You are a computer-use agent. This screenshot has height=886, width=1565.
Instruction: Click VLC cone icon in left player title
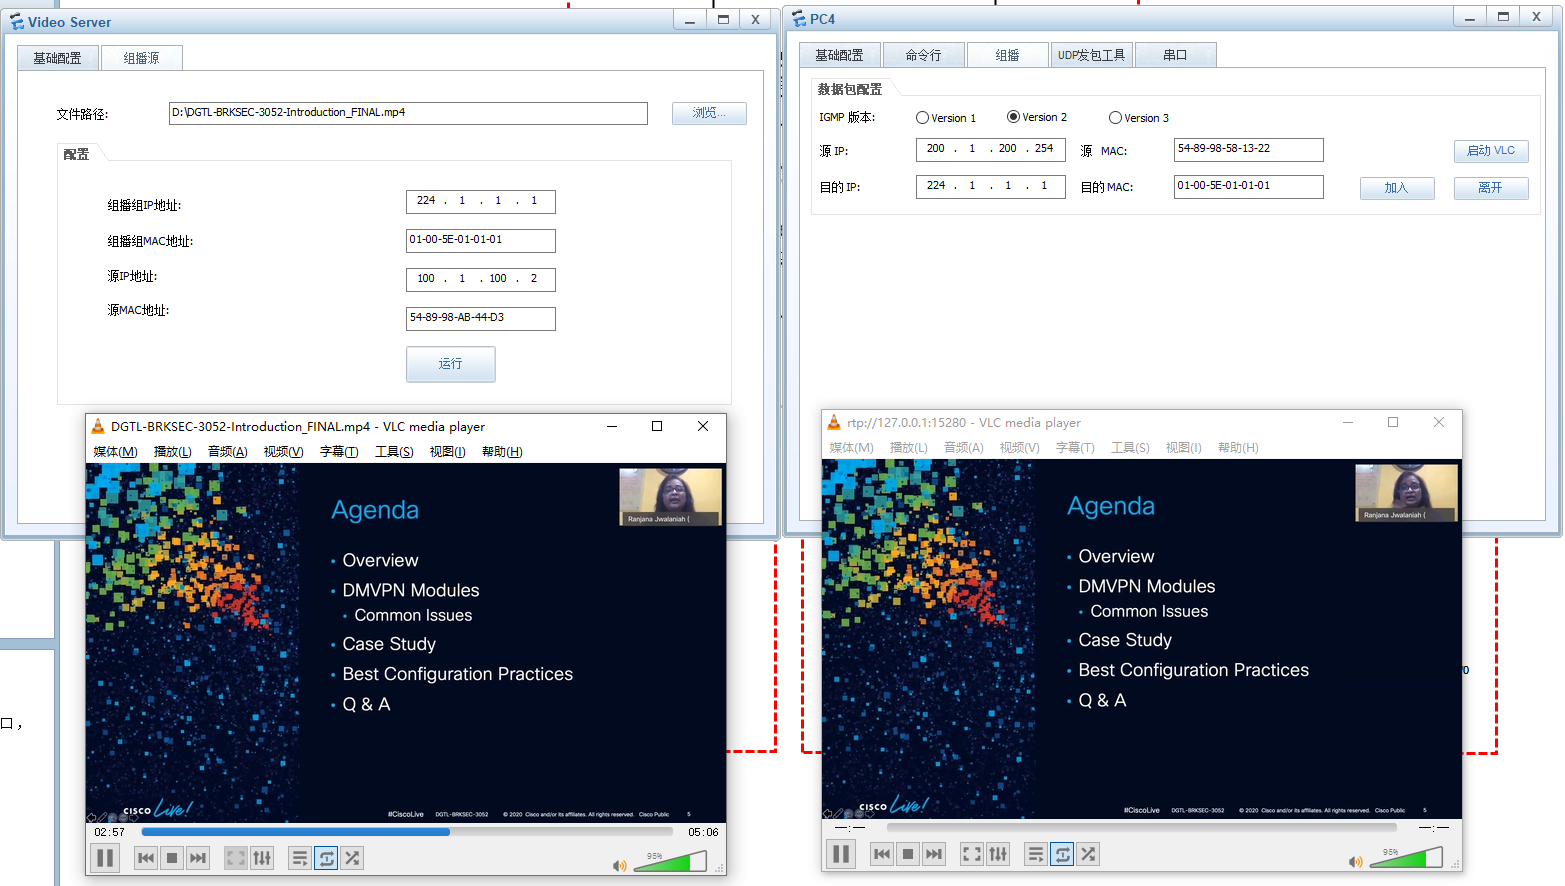tap(98, 426)
